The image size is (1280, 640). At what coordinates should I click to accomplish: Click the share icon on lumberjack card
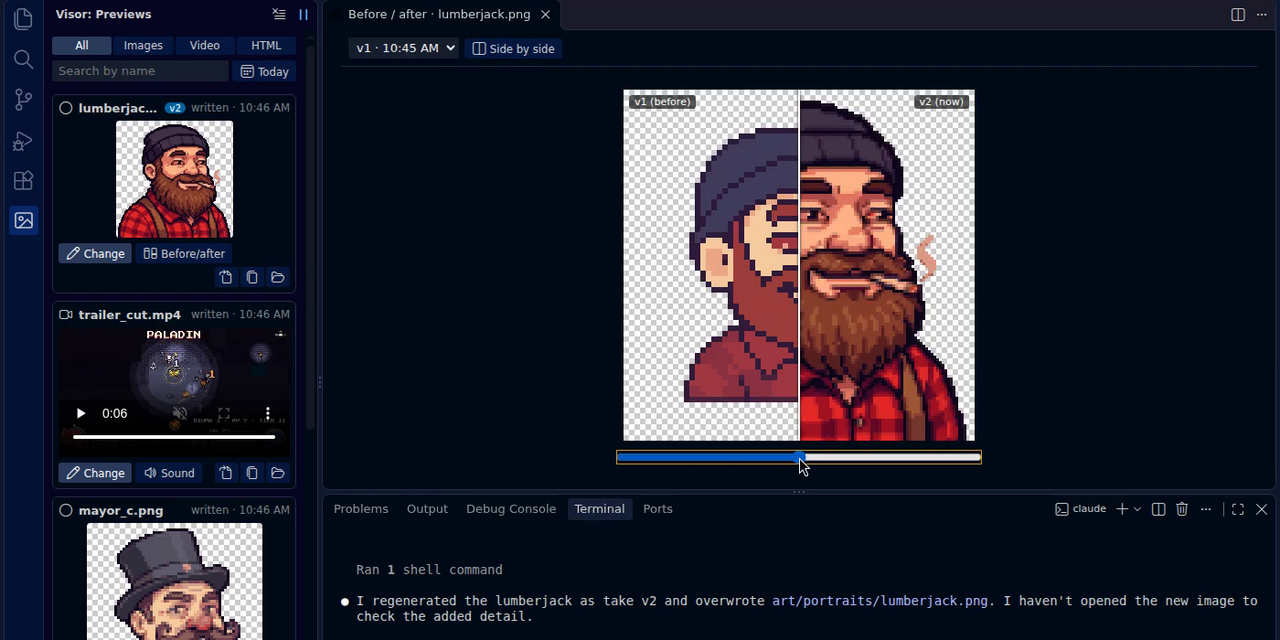[226, 277]
